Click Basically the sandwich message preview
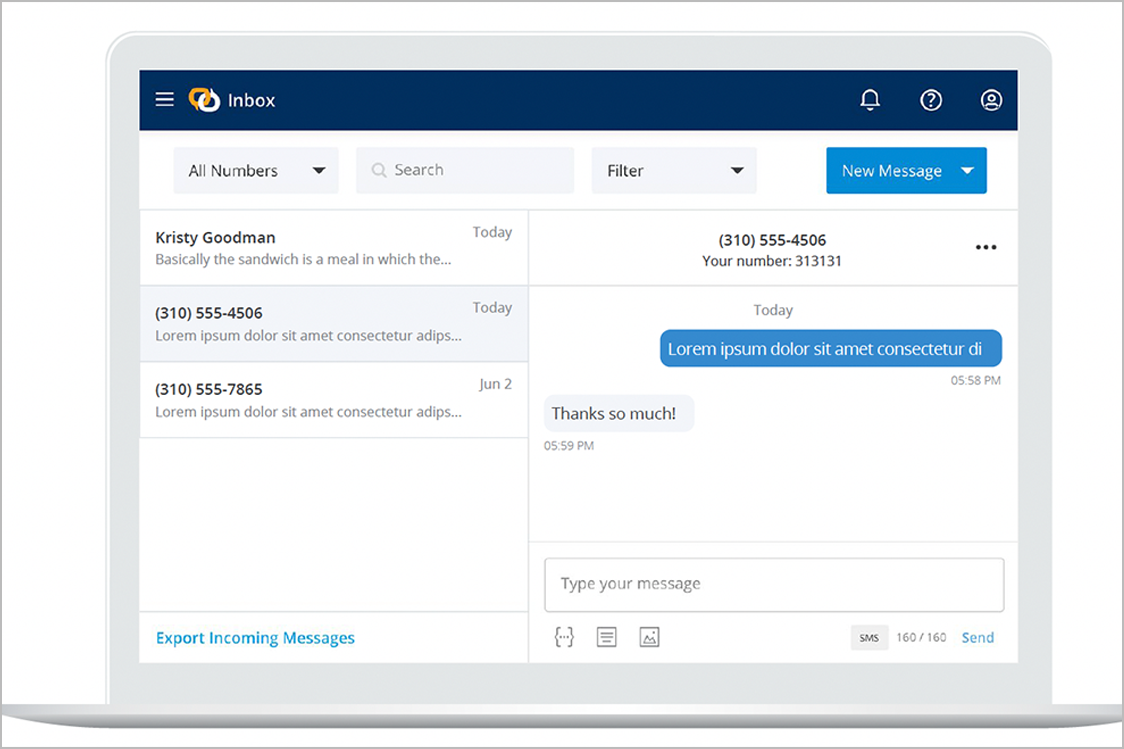 [303, 259]
